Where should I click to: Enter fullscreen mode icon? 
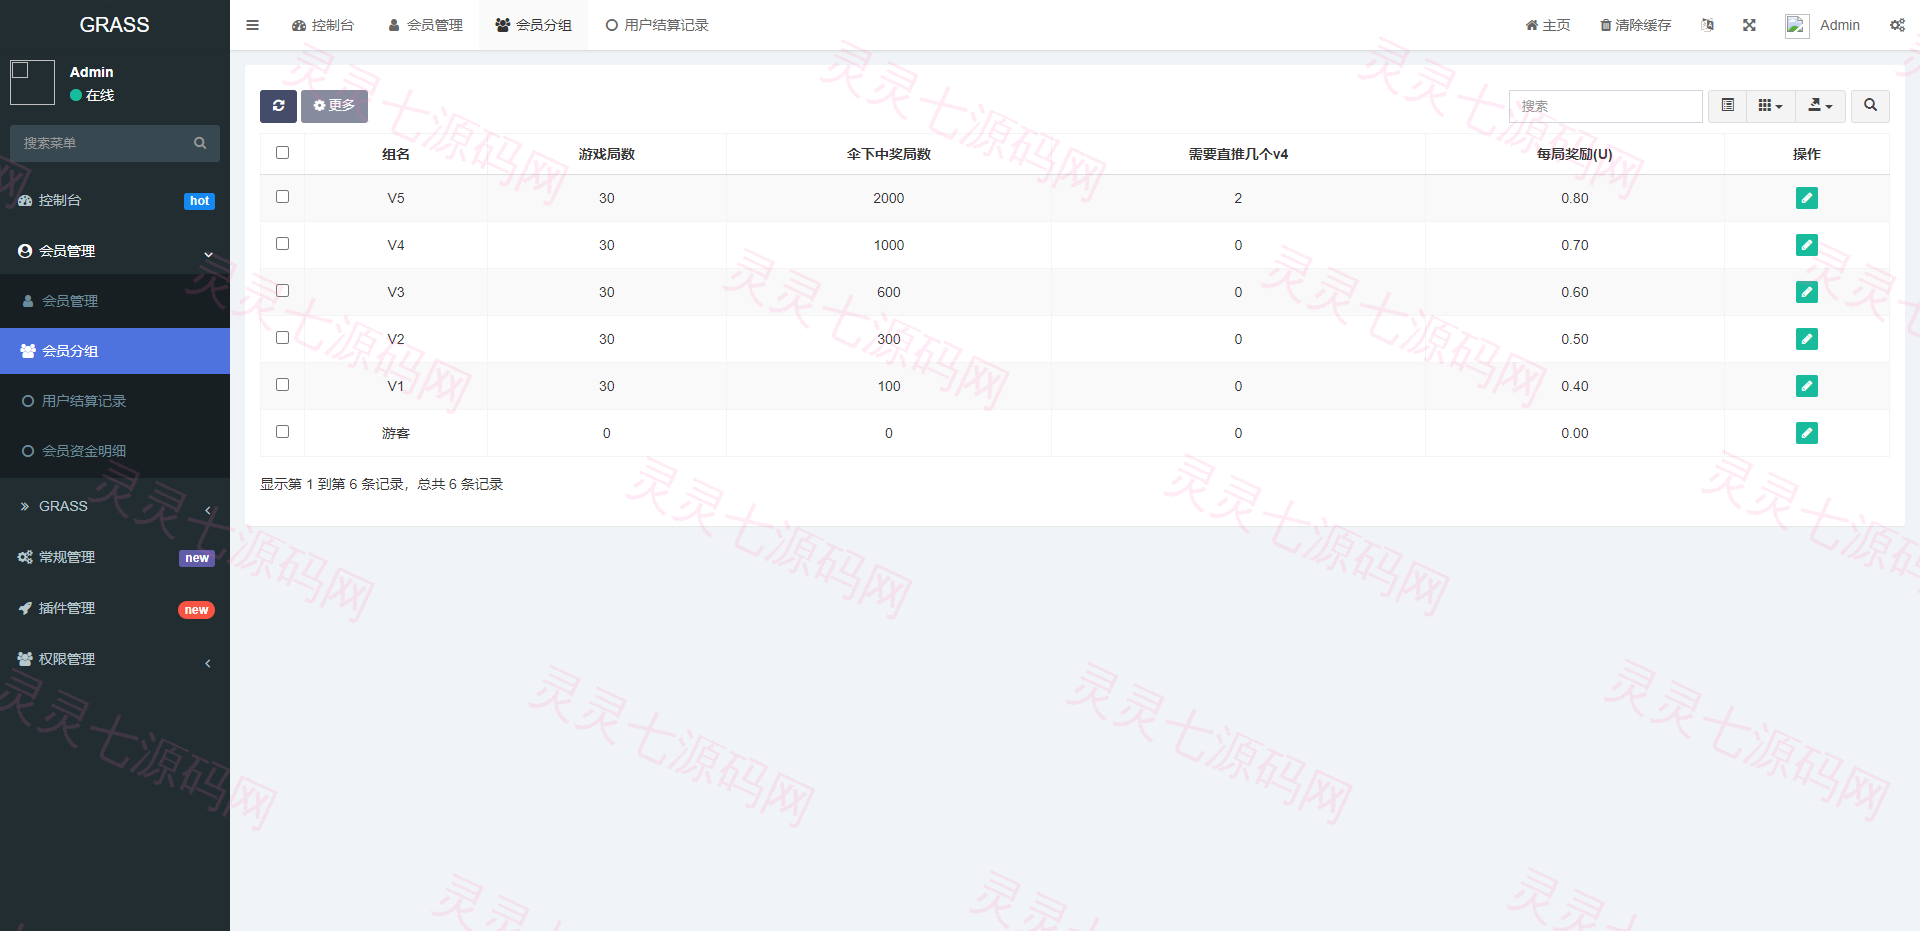coord(1749,25)
